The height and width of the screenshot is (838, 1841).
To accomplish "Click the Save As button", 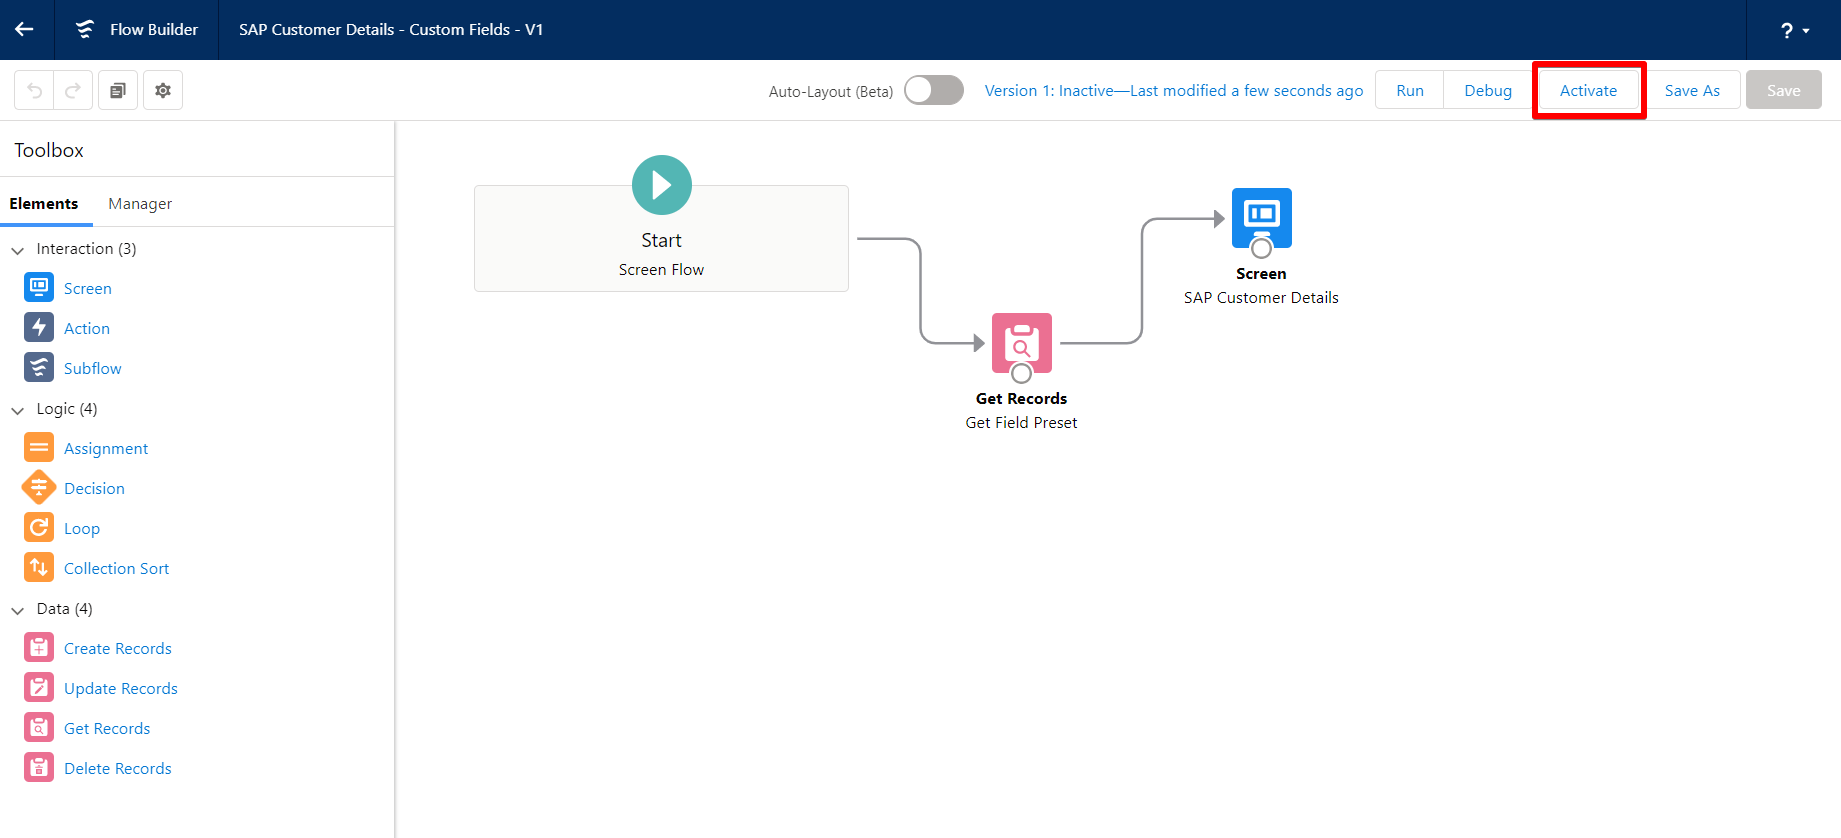I will click(1692, 90).
